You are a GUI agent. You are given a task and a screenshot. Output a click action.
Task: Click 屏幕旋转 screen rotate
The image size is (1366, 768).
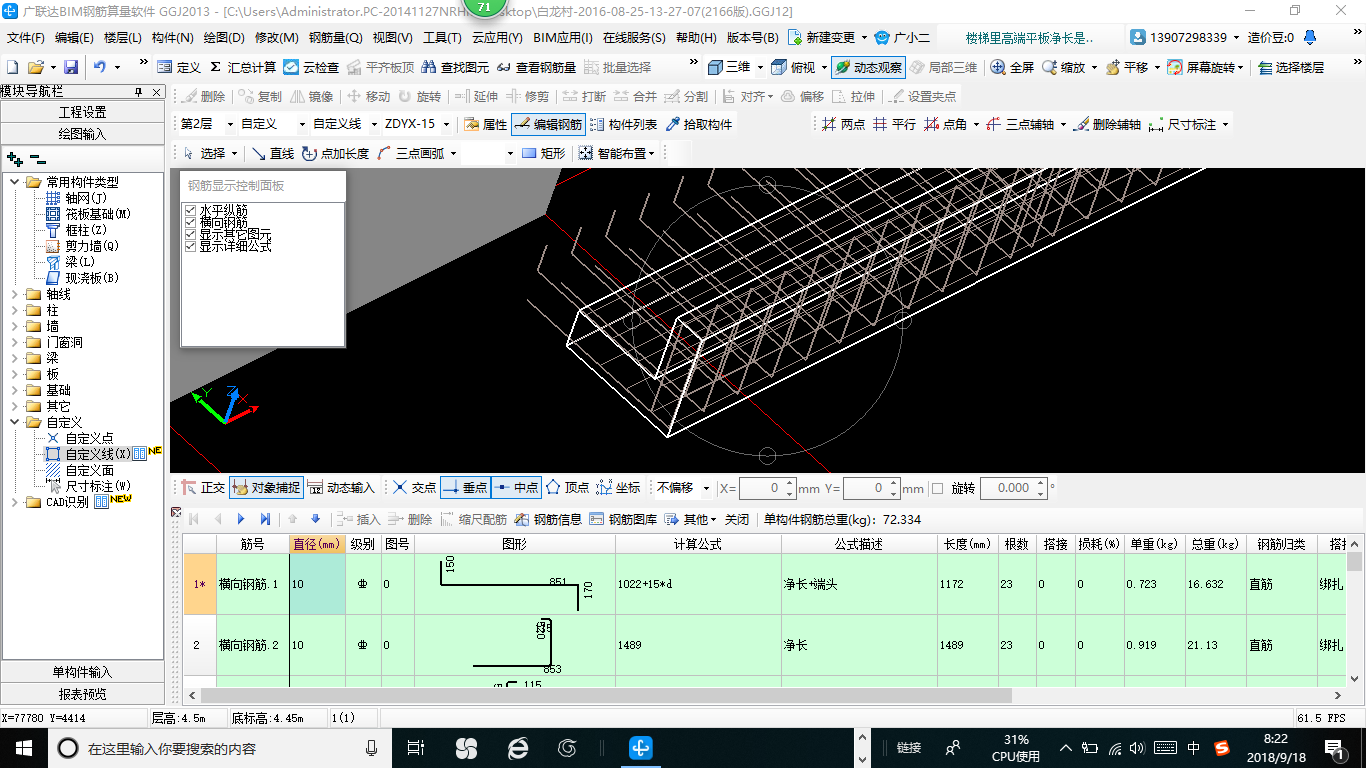[x=1200, y=67]
